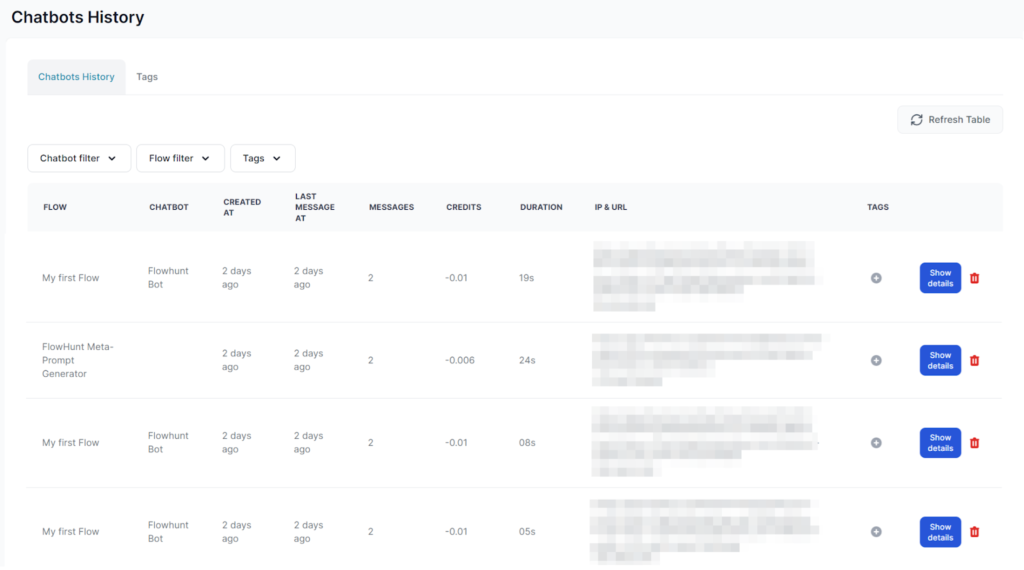This screenshot has width=1024, height=570.
Task: Delete the first My first Flow row
Action: (x=975, y=278)
